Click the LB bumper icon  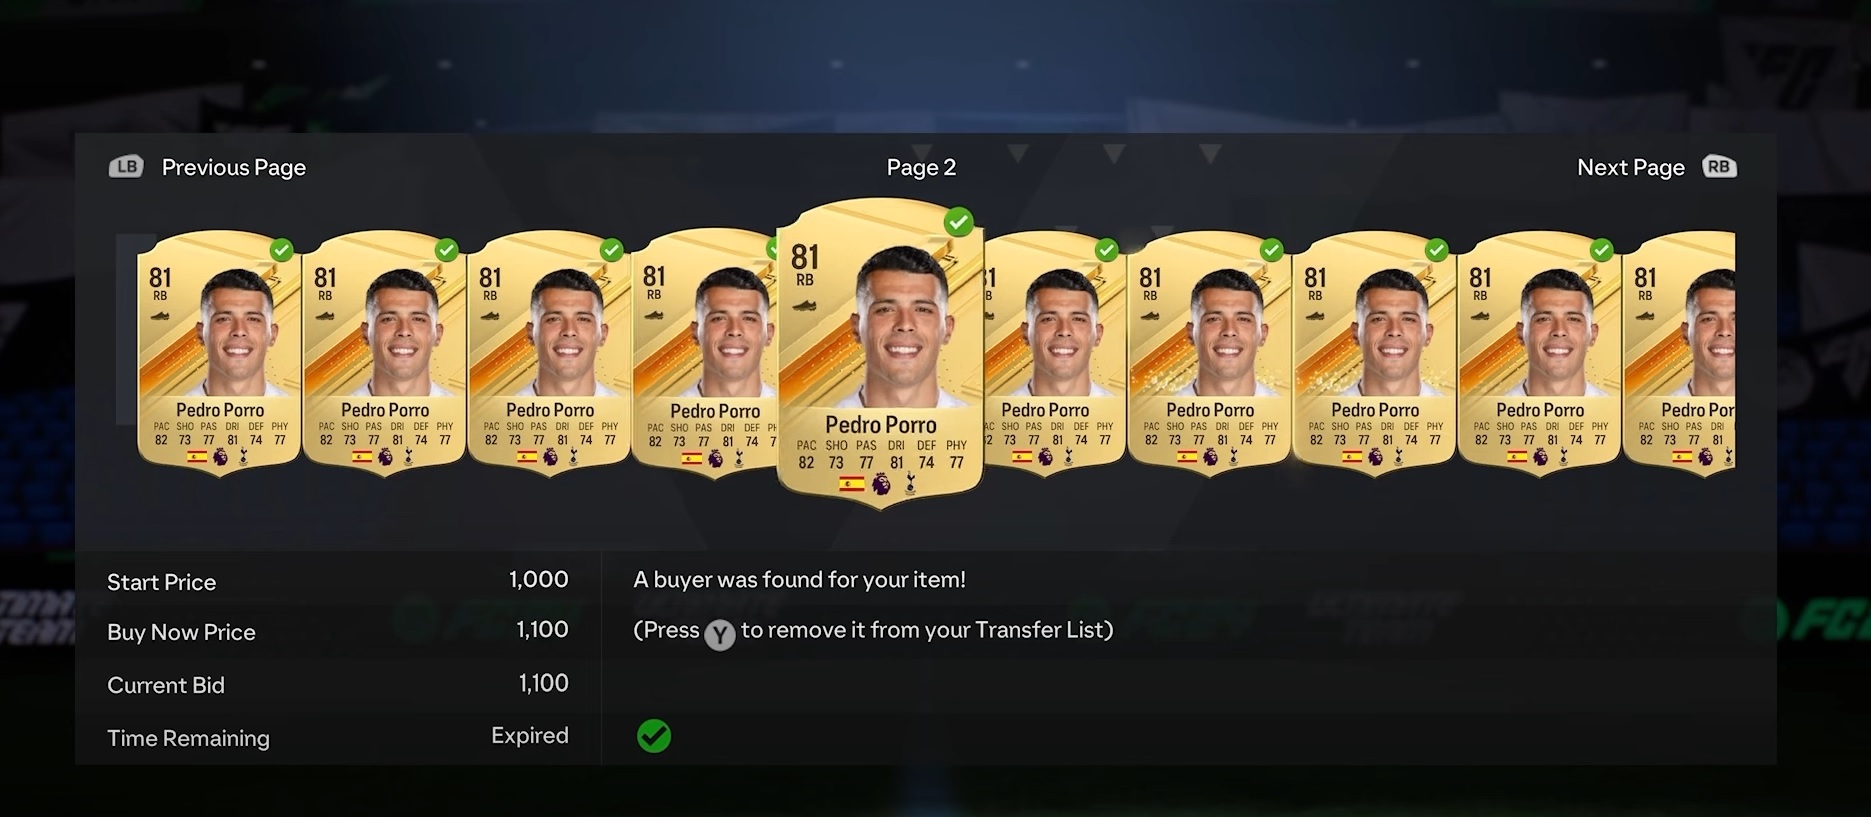pyautogui.click(x=126, y=167)
